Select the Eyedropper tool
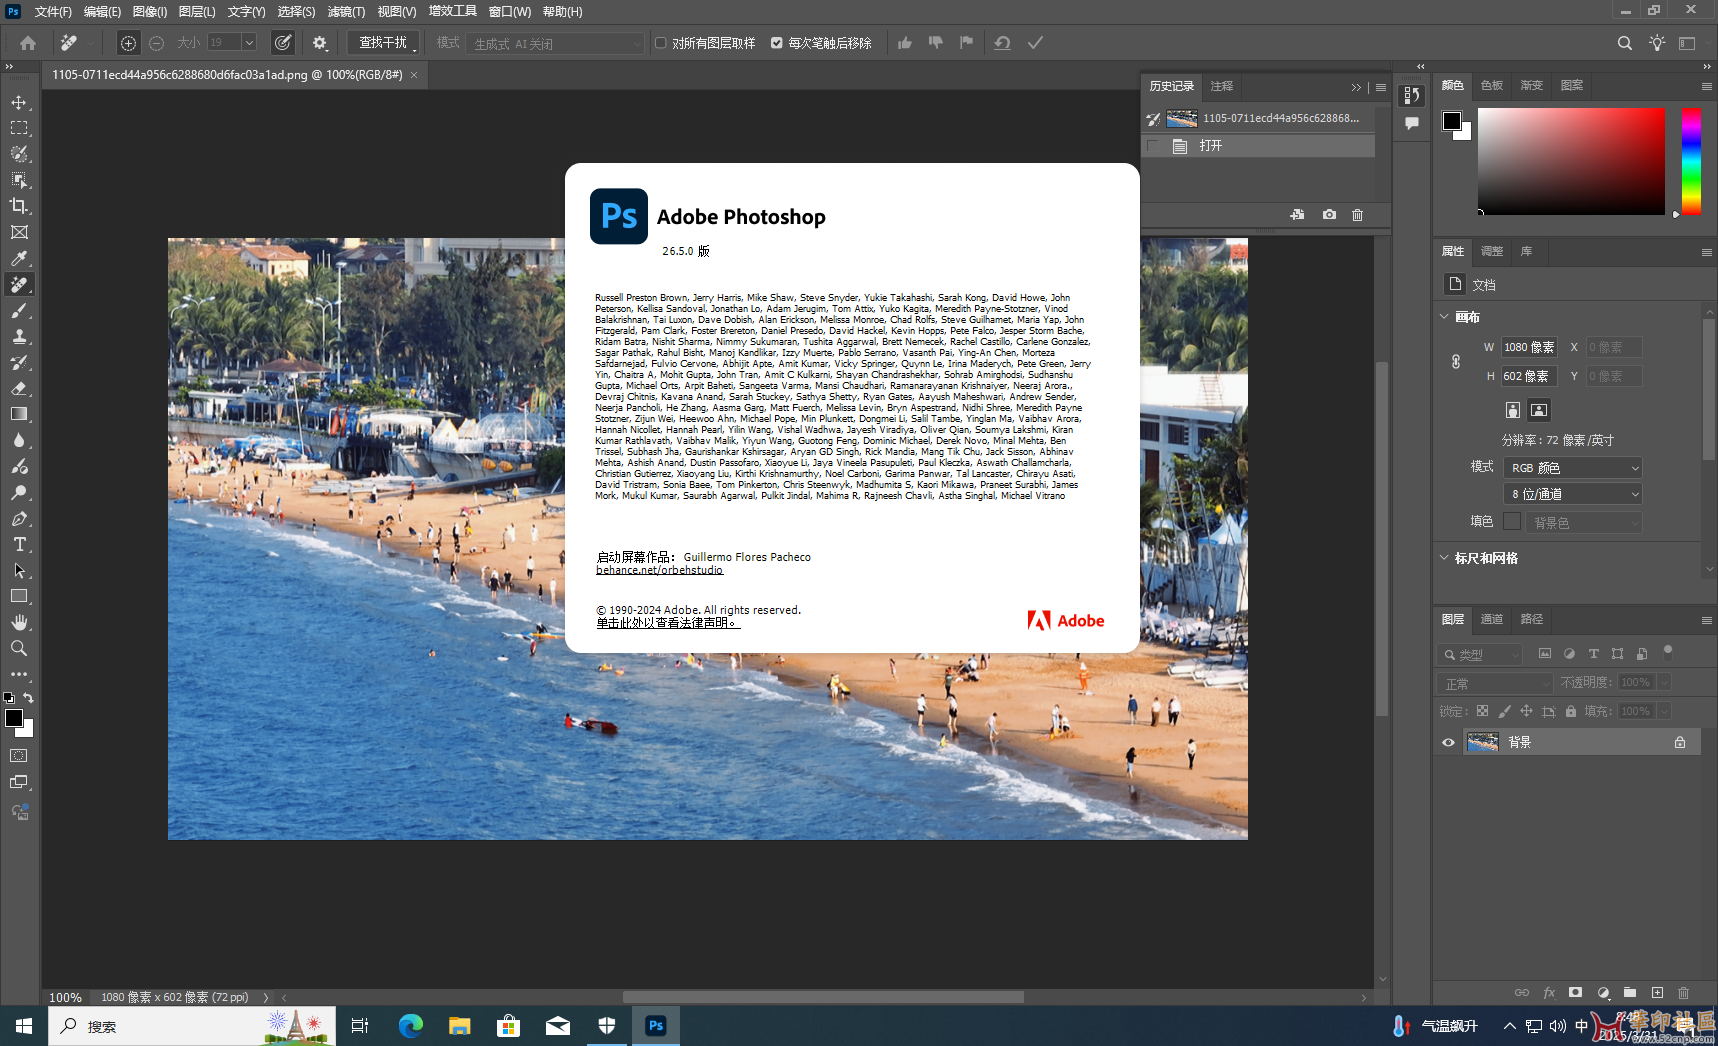Image resolution: width=1718 pixels, height=1046 pixels. (19, 258)
